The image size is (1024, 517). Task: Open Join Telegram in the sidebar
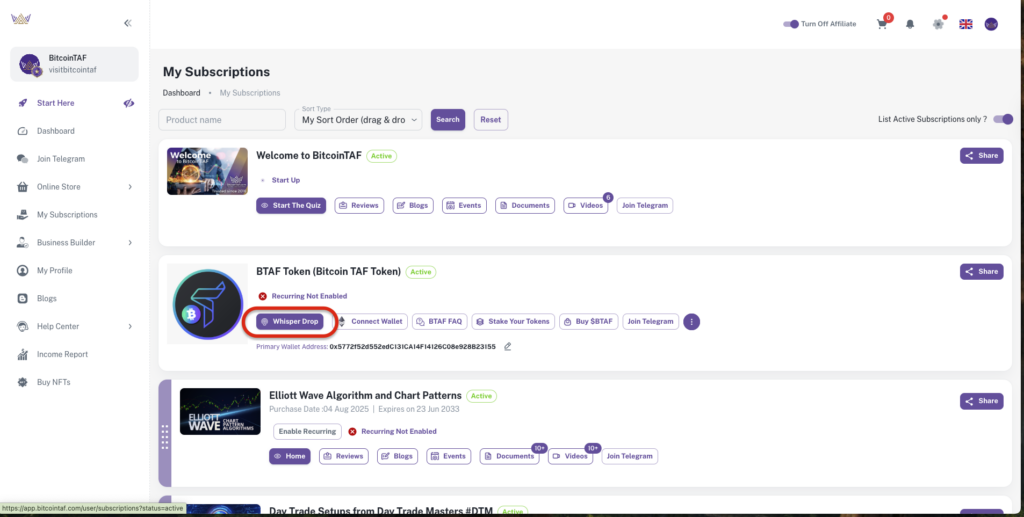[x=61, y=159]
